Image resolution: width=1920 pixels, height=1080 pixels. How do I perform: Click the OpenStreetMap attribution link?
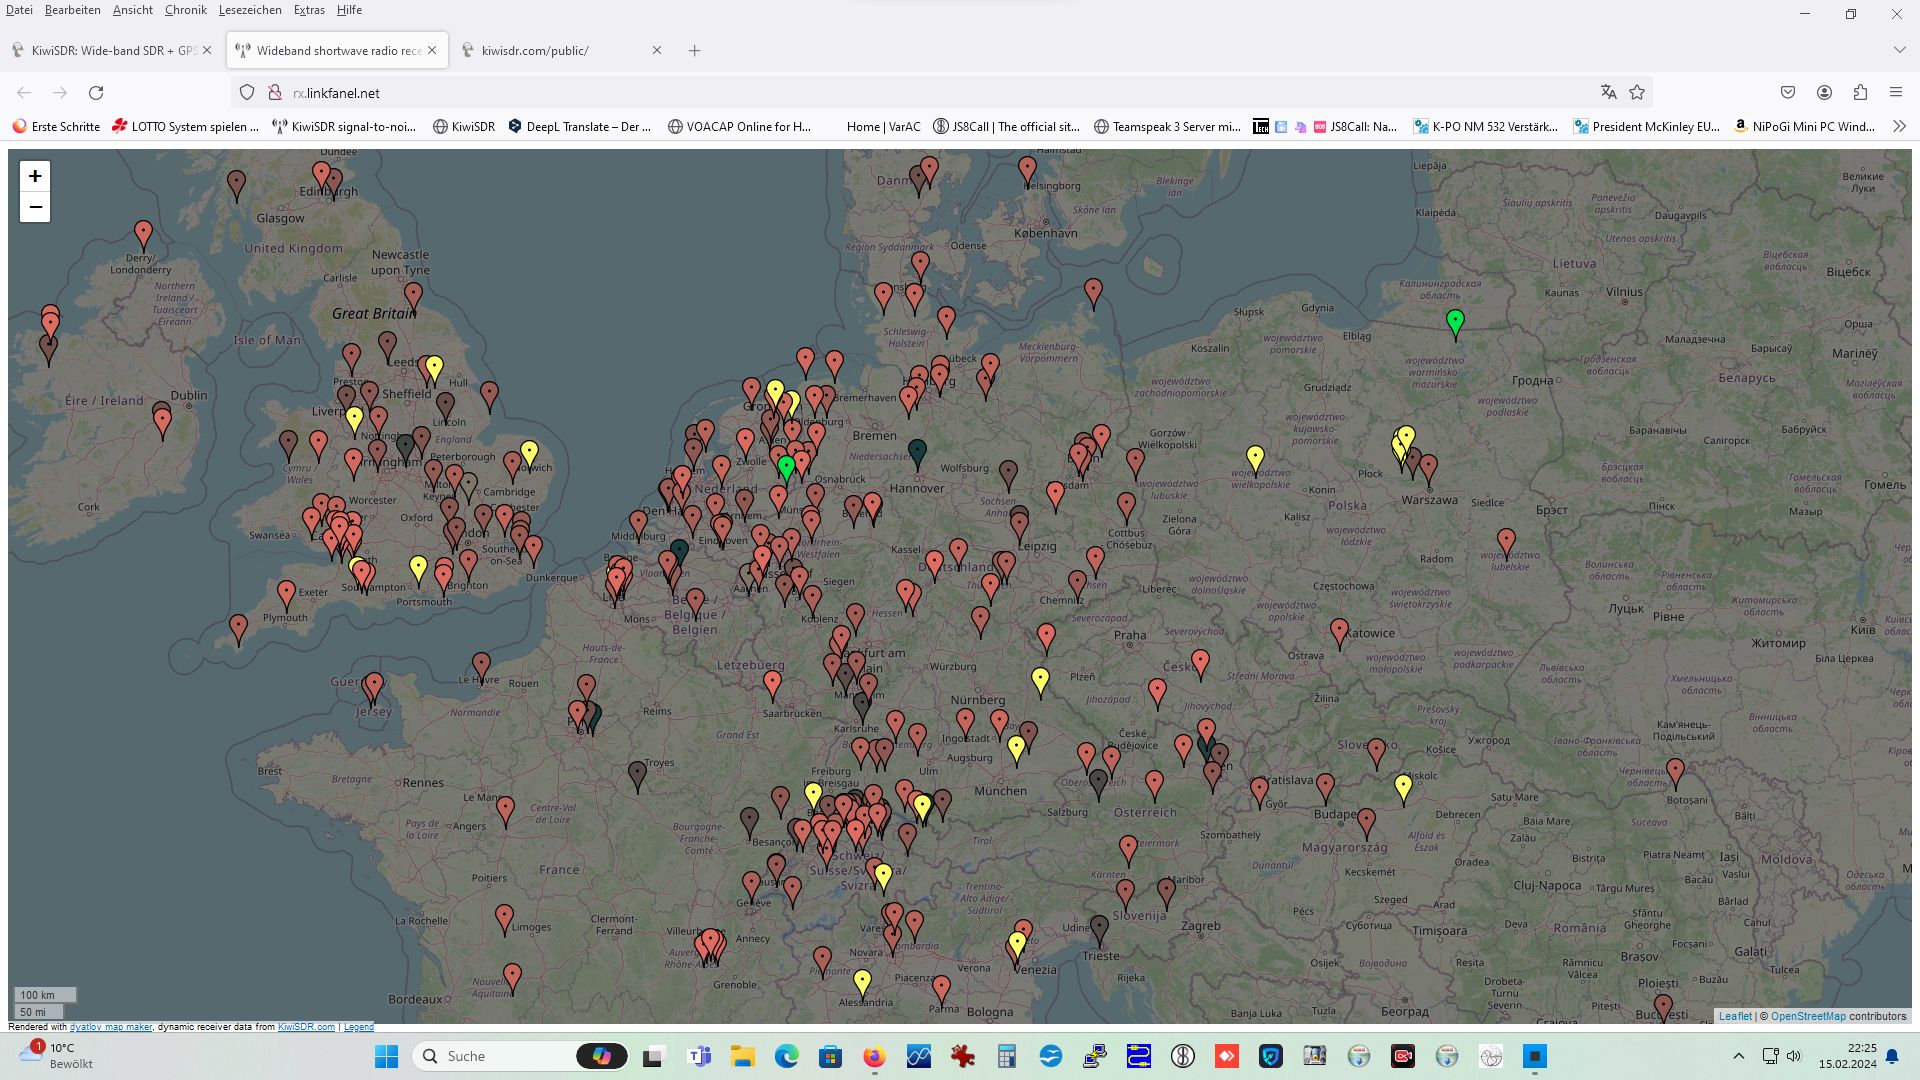(1808, 1016)
